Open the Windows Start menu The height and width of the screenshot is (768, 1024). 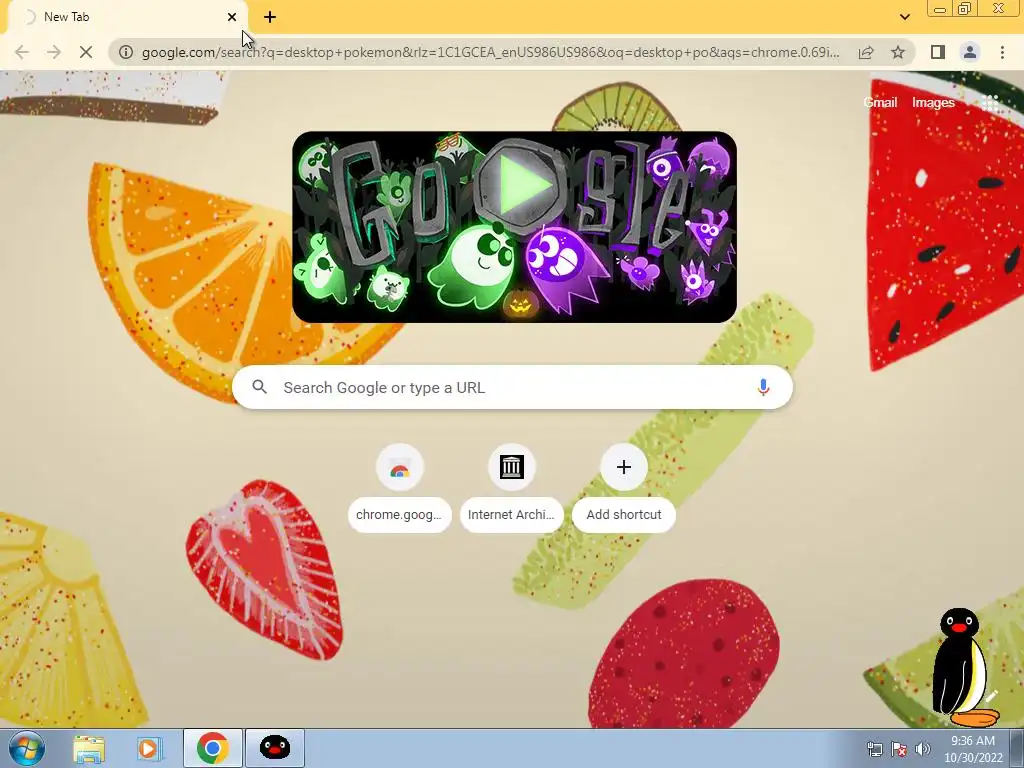27,748
